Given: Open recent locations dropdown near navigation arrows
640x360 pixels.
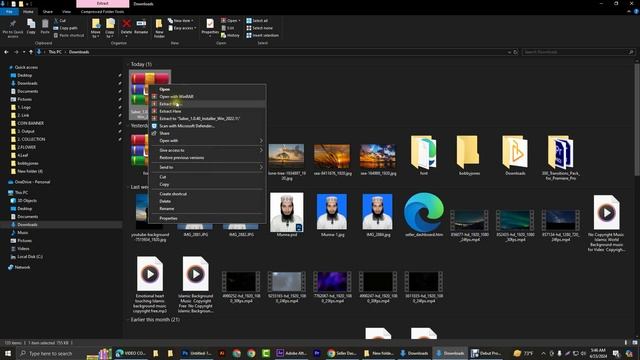Looking at the screenshot, I should (24, 52).
